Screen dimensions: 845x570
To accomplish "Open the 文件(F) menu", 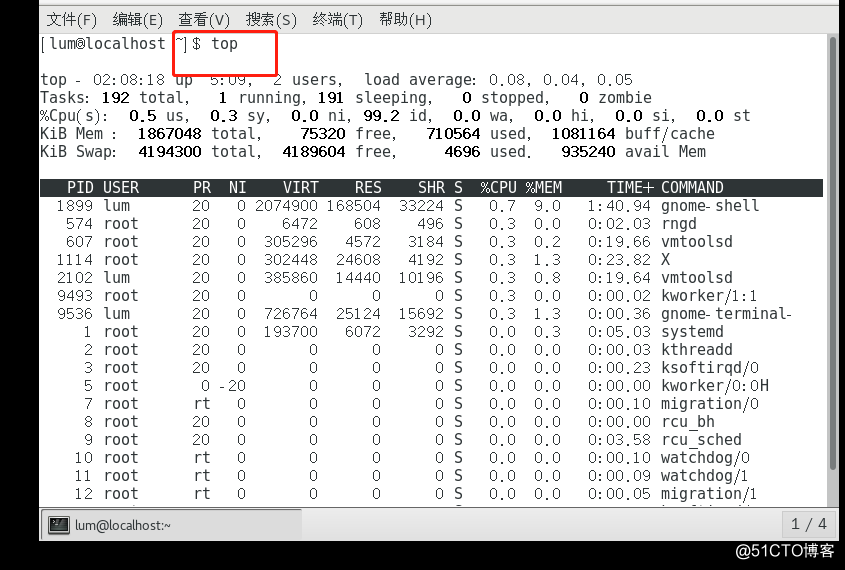I will (x=71, y=20).
